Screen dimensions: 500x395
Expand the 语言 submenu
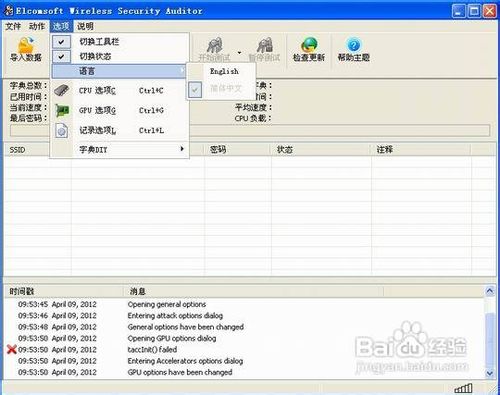119,71
